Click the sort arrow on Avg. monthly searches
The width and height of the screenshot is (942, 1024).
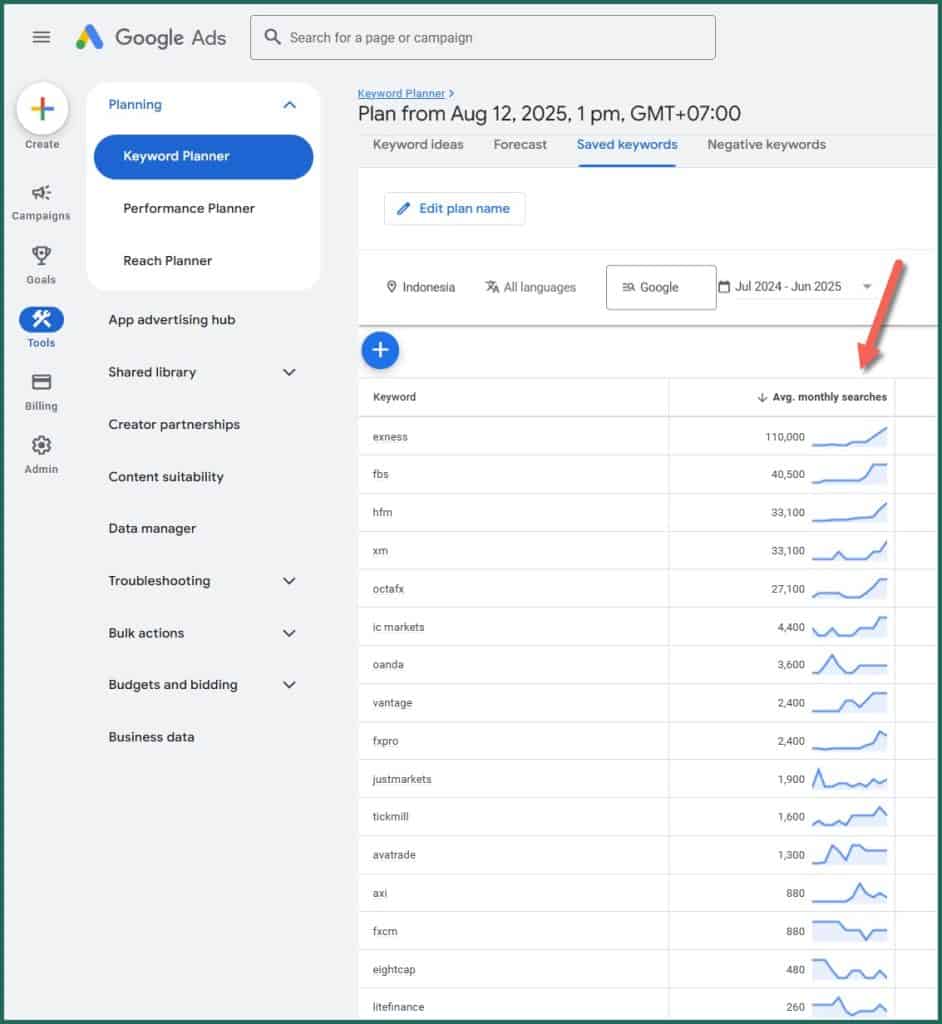(762, 397)
